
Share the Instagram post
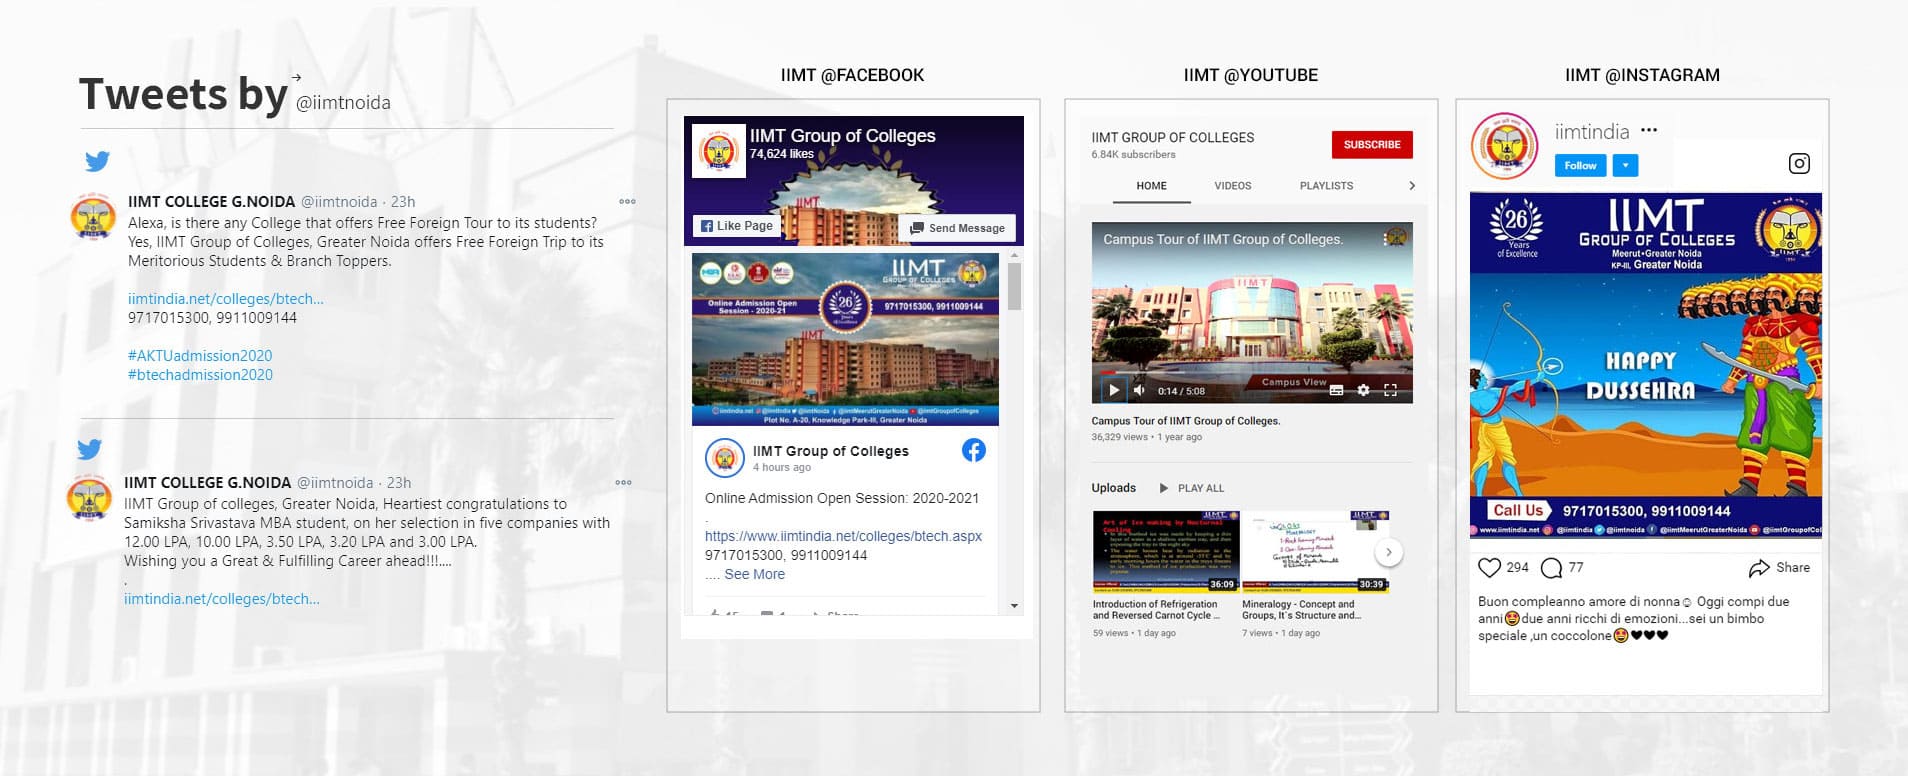click(x=1779, y=568)
